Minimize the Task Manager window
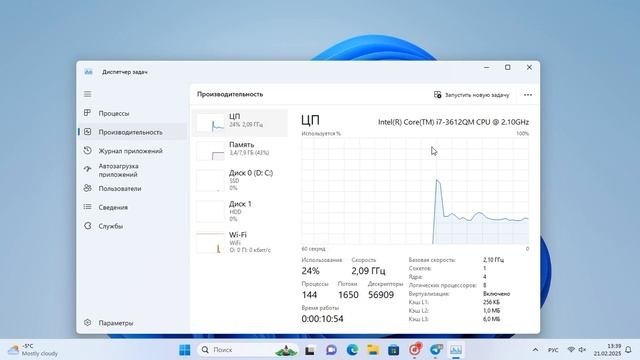 [x=487, y=67]
